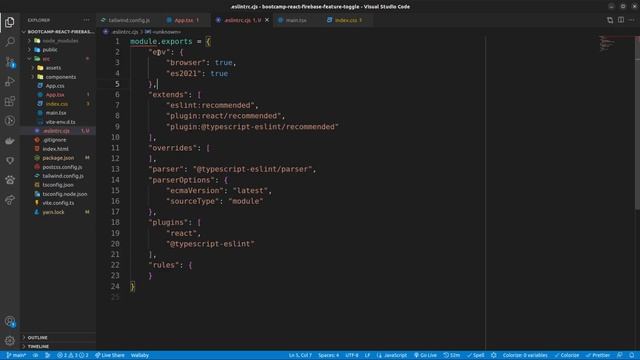Open yarn.lock in the explorer
This screenshot has width=640, height=360.
pos(59,212)
